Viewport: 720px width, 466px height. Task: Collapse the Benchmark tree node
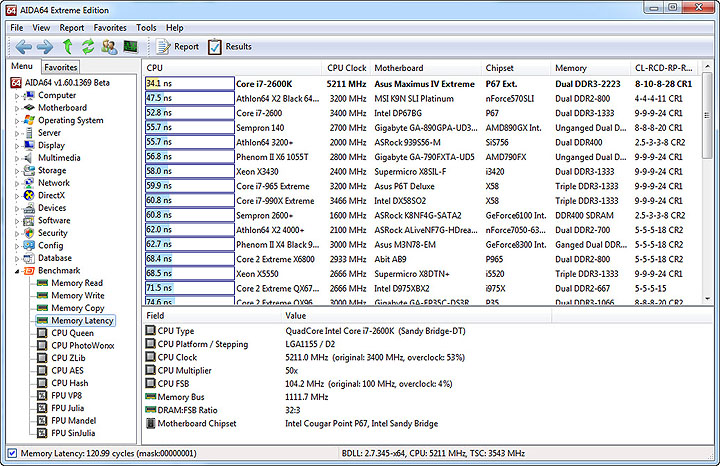(17, 271)
